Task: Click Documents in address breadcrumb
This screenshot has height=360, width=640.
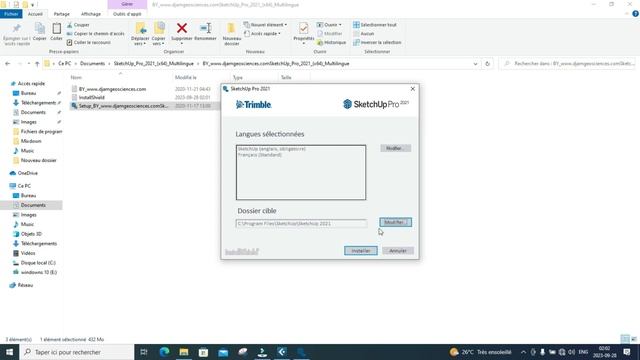Action: [x=92, y=64]
